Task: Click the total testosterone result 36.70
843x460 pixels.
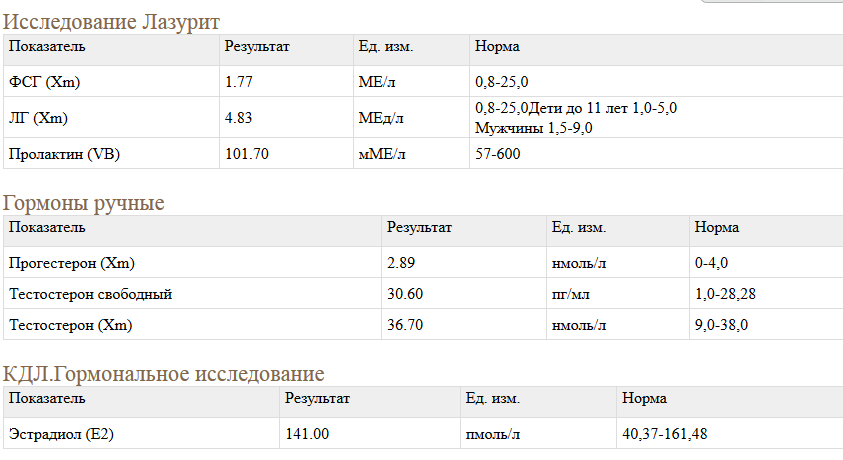Action: coord(405,325)
